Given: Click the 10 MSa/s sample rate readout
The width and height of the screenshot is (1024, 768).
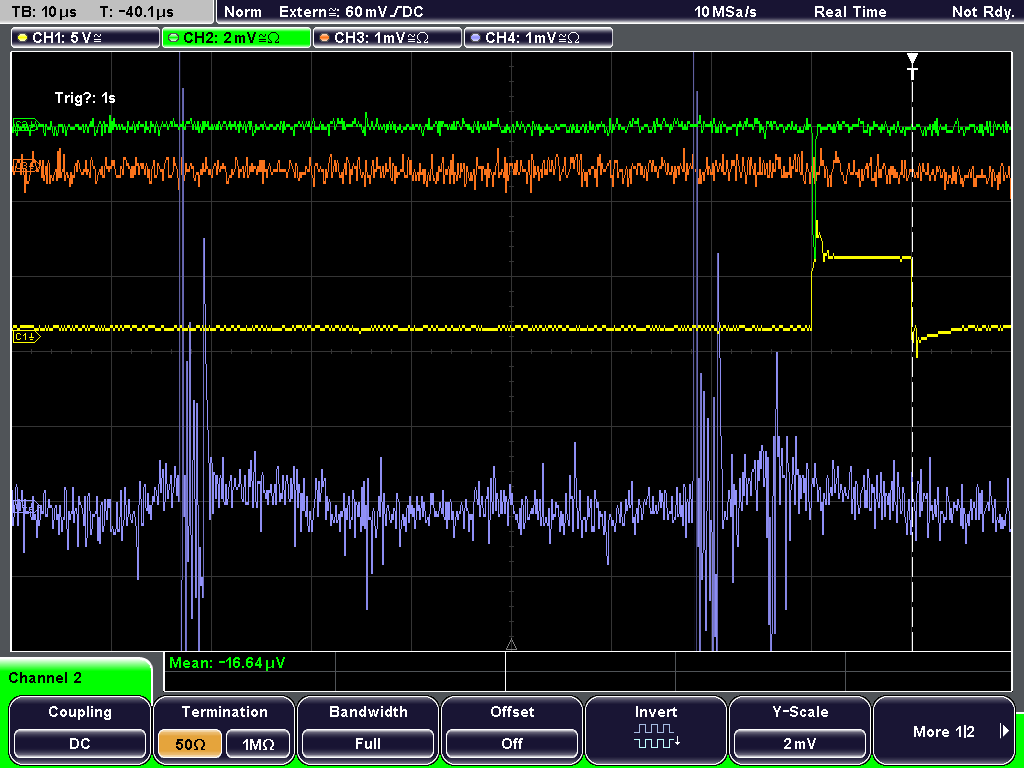Looking at the screenshot, I should tap(725, 12).
